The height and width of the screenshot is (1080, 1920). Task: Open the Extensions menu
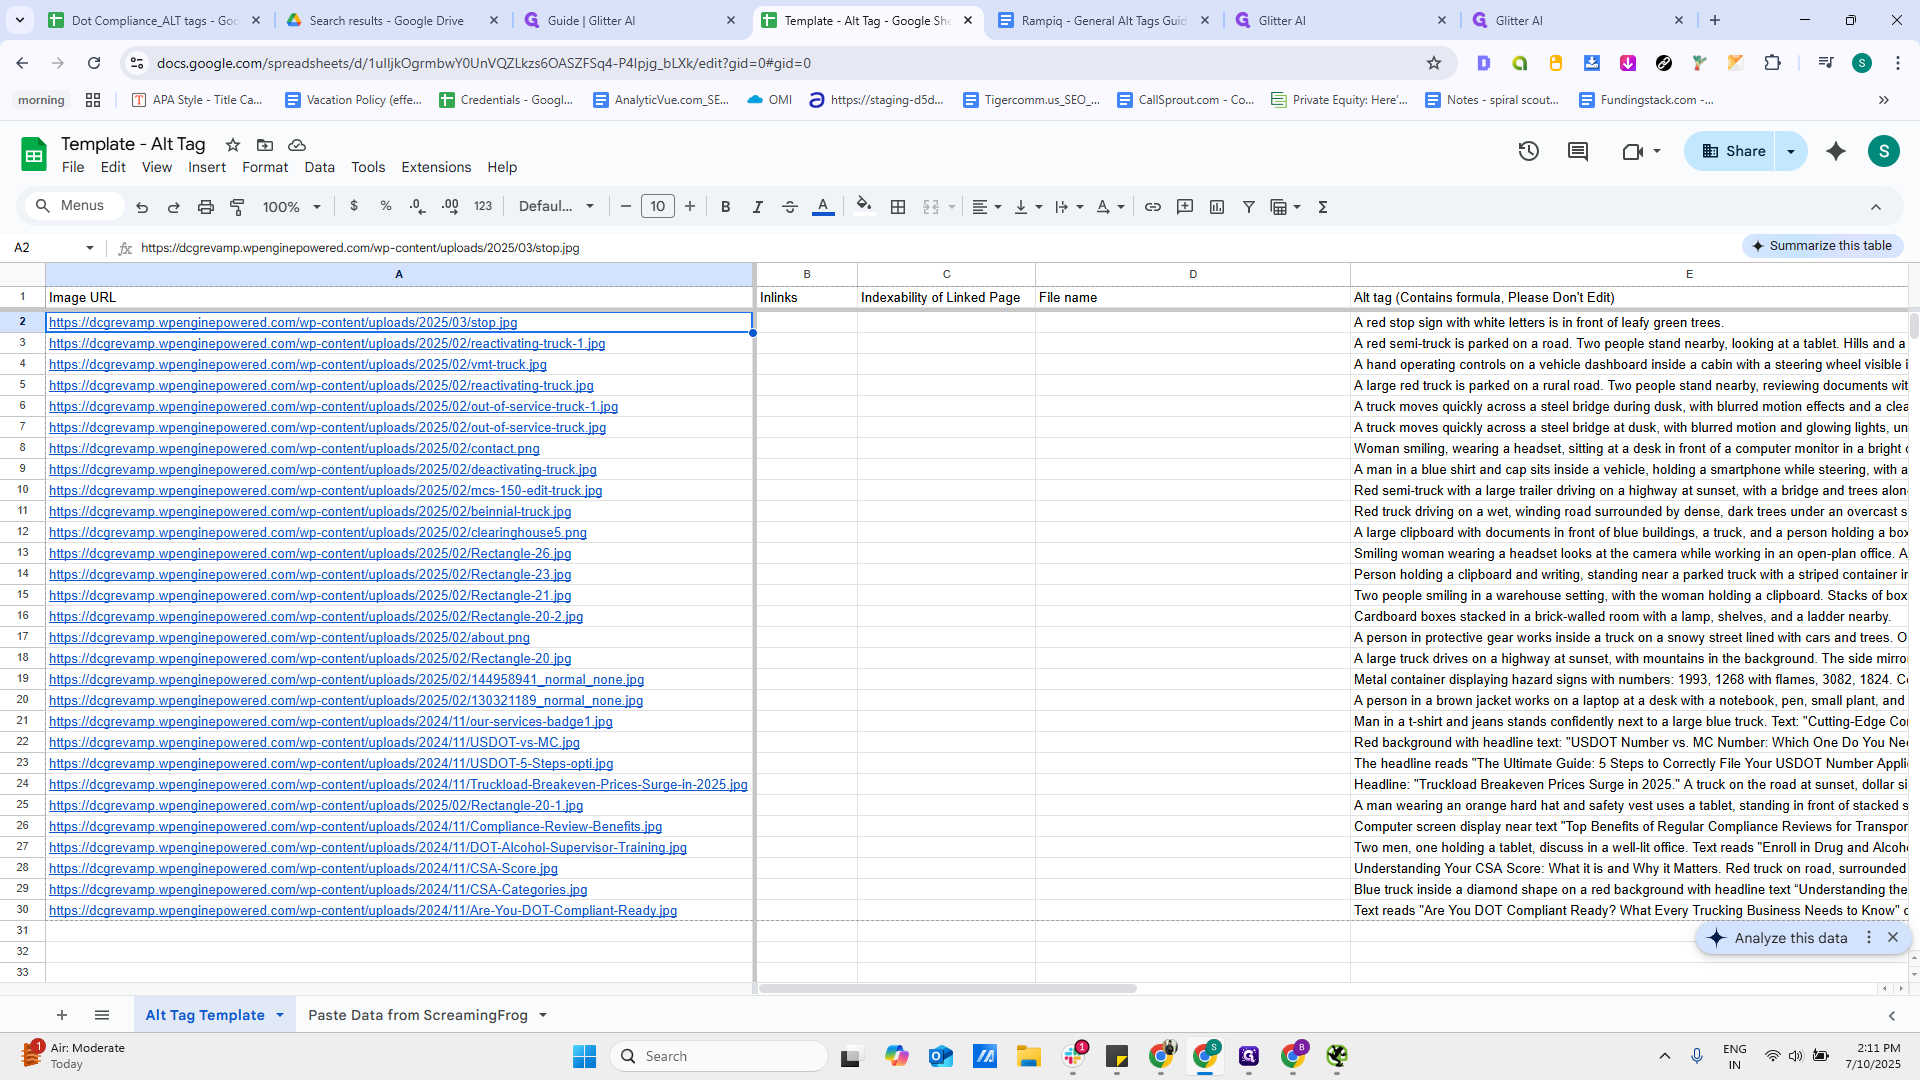(x=436, y=167)
